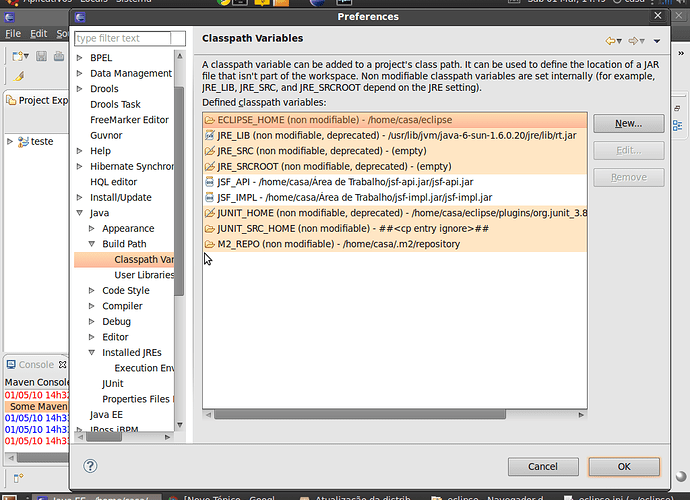Select FreeMarker Editor preference page
The width and height of the screenshot is (690, 500).
(x=129, y=120)
